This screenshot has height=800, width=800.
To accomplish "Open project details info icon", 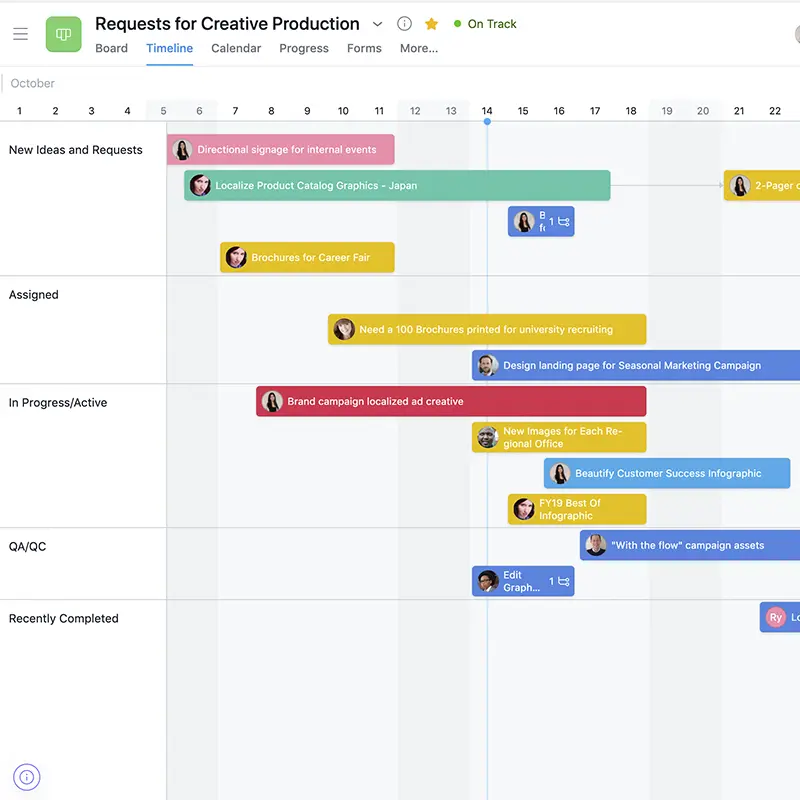I will [x=404, y=24].
